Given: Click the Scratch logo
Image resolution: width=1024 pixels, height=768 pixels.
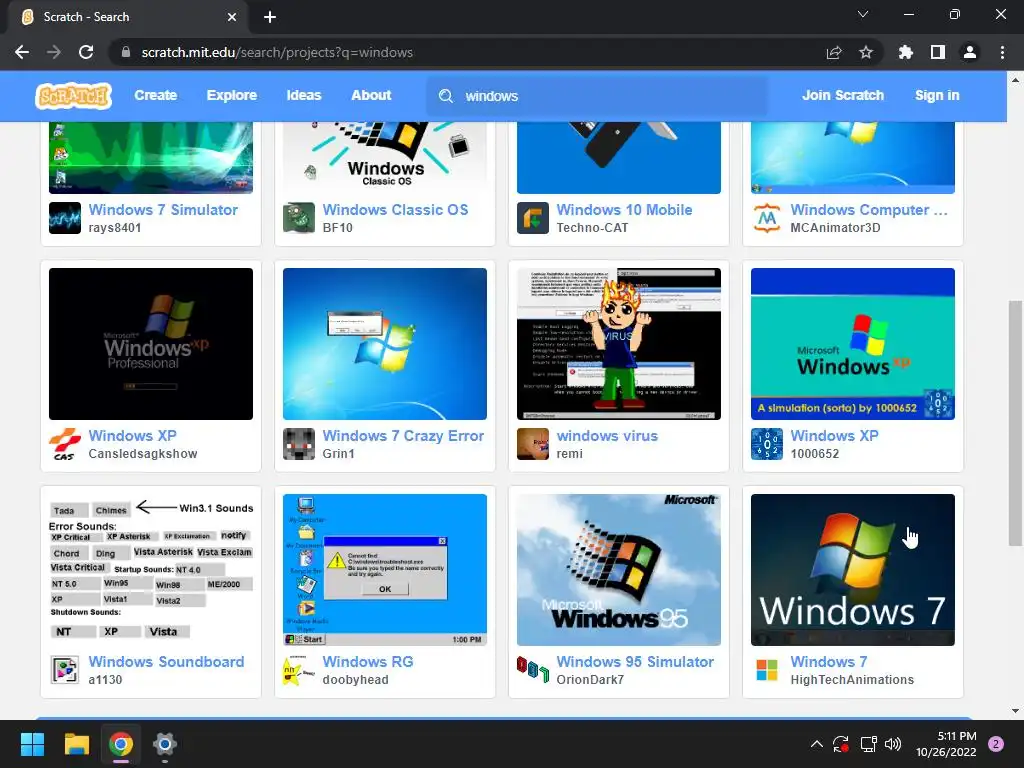Looking at the screenshot, I should pos(73,96).
